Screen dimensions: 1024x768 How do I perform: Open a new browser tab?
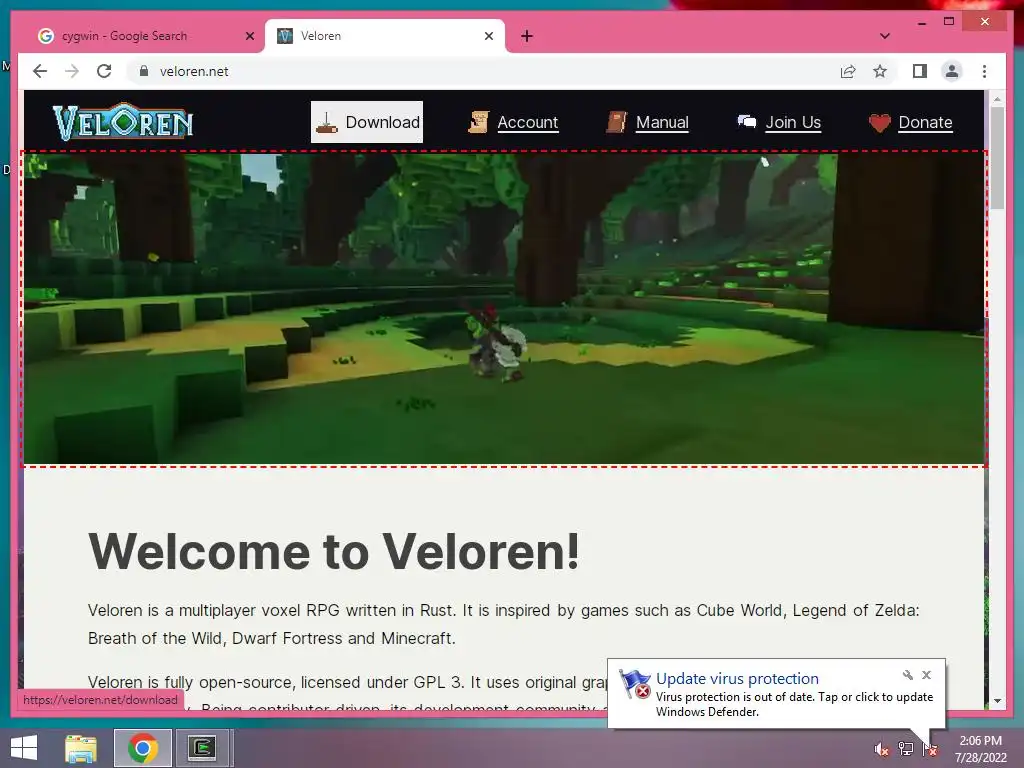pyautogui.click(x=527, y=36)
